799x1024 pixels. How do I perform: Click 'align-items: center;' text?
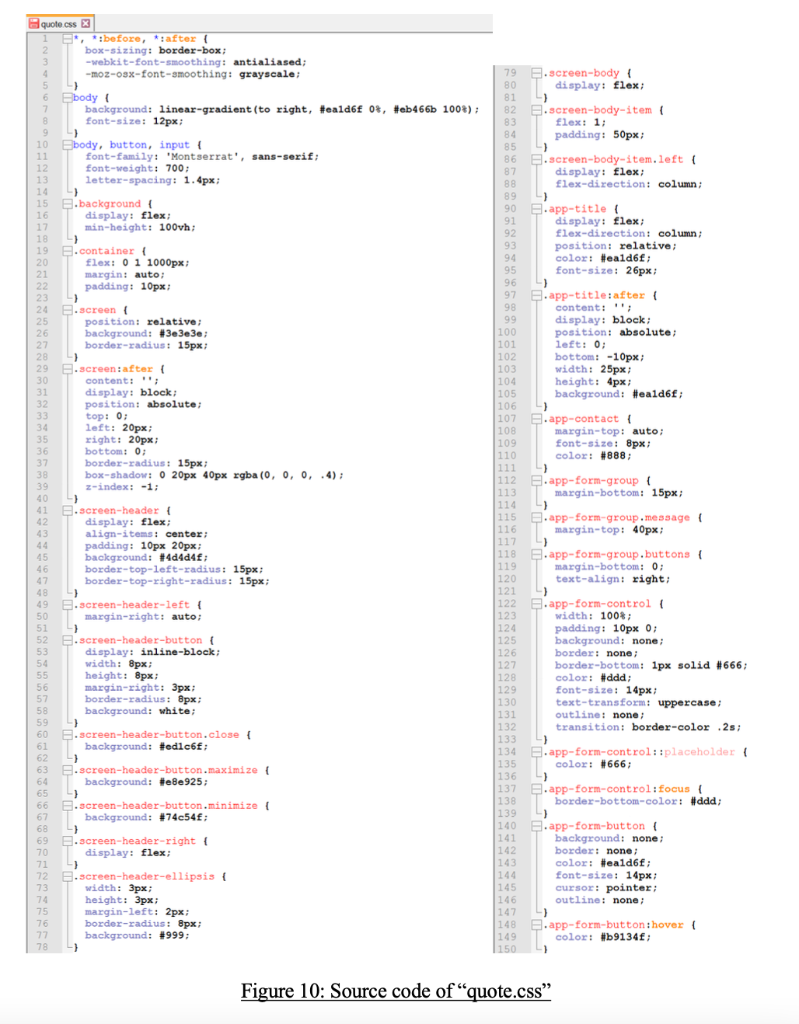[x=146, y=534]
